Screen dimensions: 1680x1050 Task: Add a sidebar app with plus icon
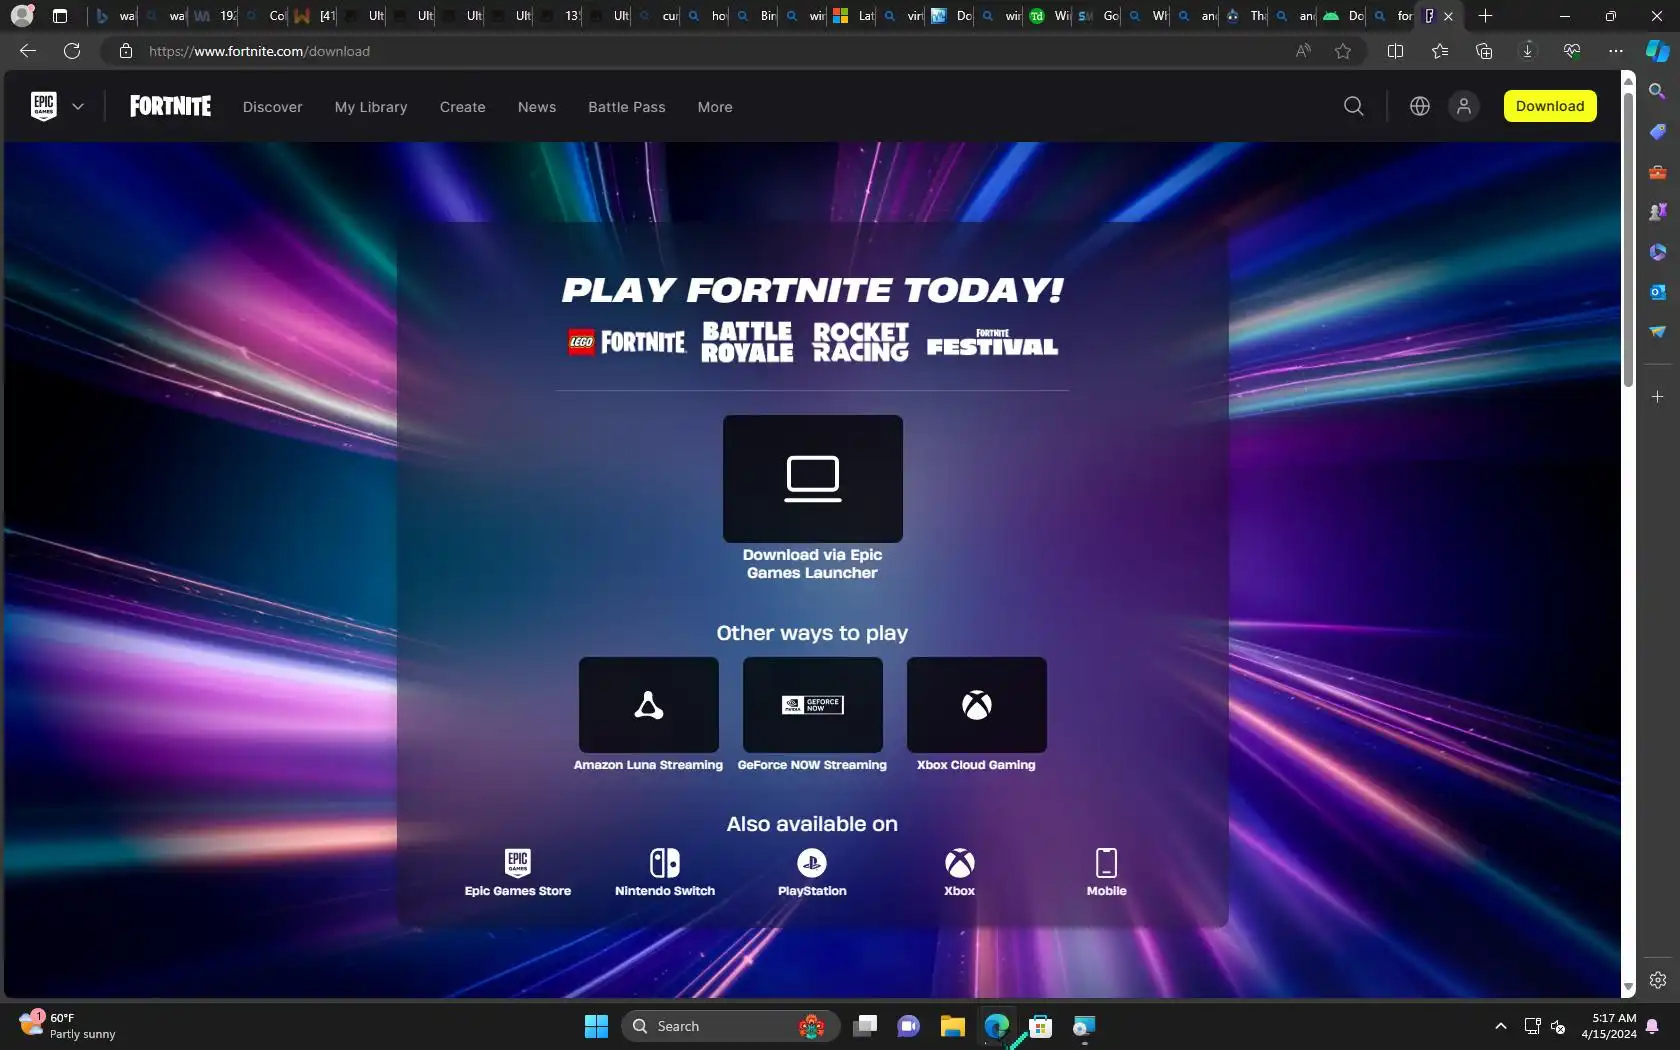[x=1658, y=397]
